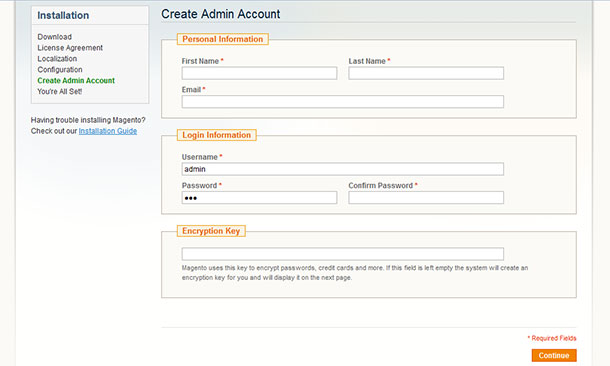Select License Agreement step in sidebar
The image size is (610, 366).
70,47
